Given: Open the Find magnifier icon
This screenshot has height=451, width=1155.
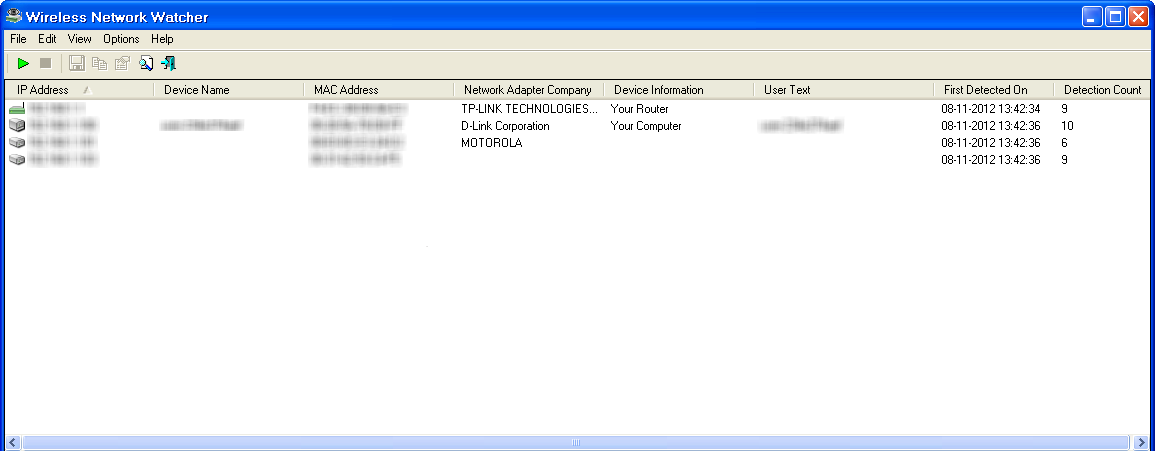Looking at the screenshot, I should tap(146, 64).
